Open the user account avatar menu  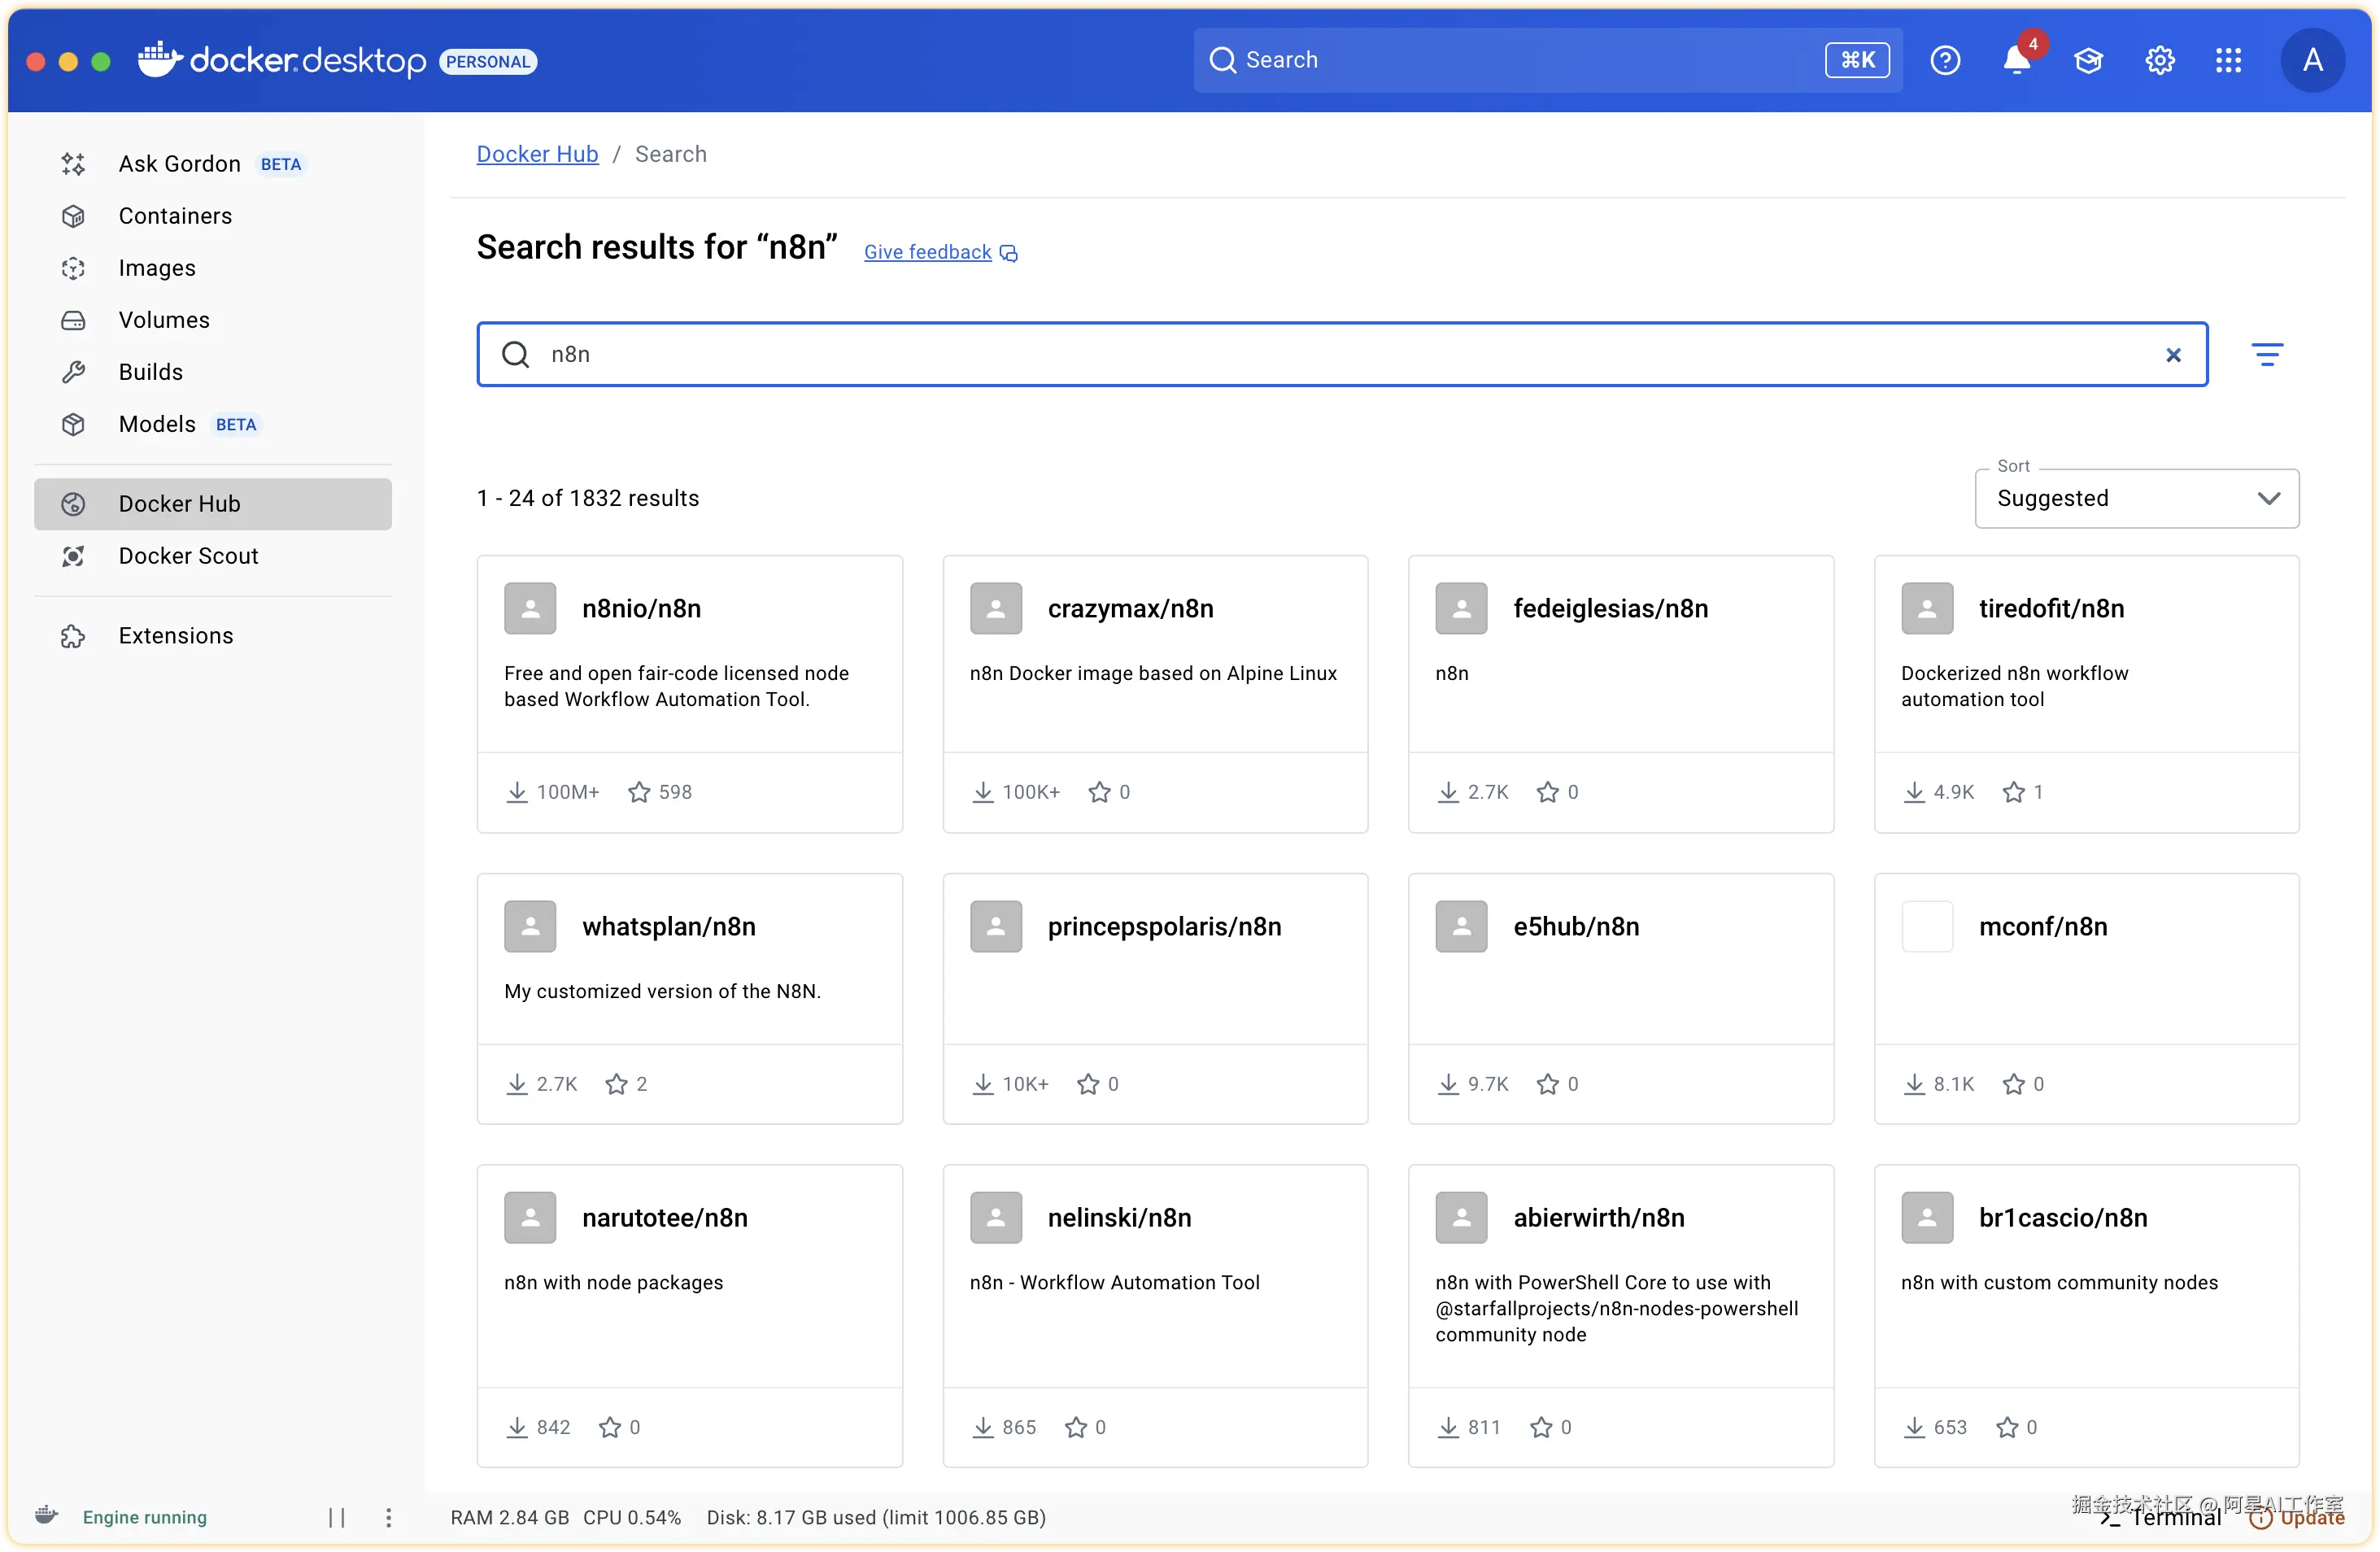coord(2312,61)
